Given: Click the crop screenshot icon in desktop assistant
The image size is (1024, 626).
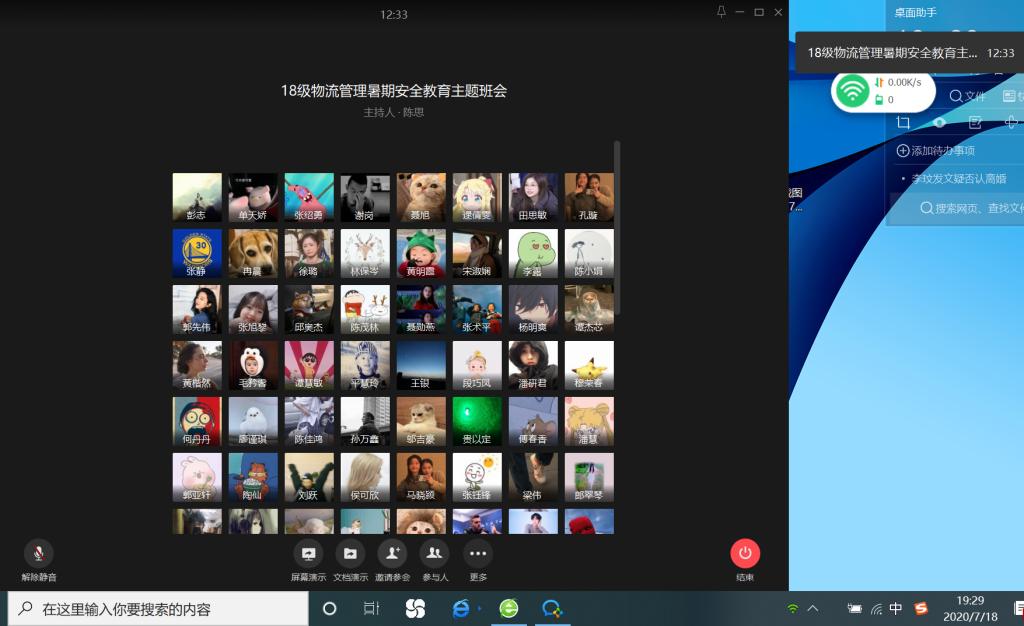Looking at the screenshot, I should (903, 122).
